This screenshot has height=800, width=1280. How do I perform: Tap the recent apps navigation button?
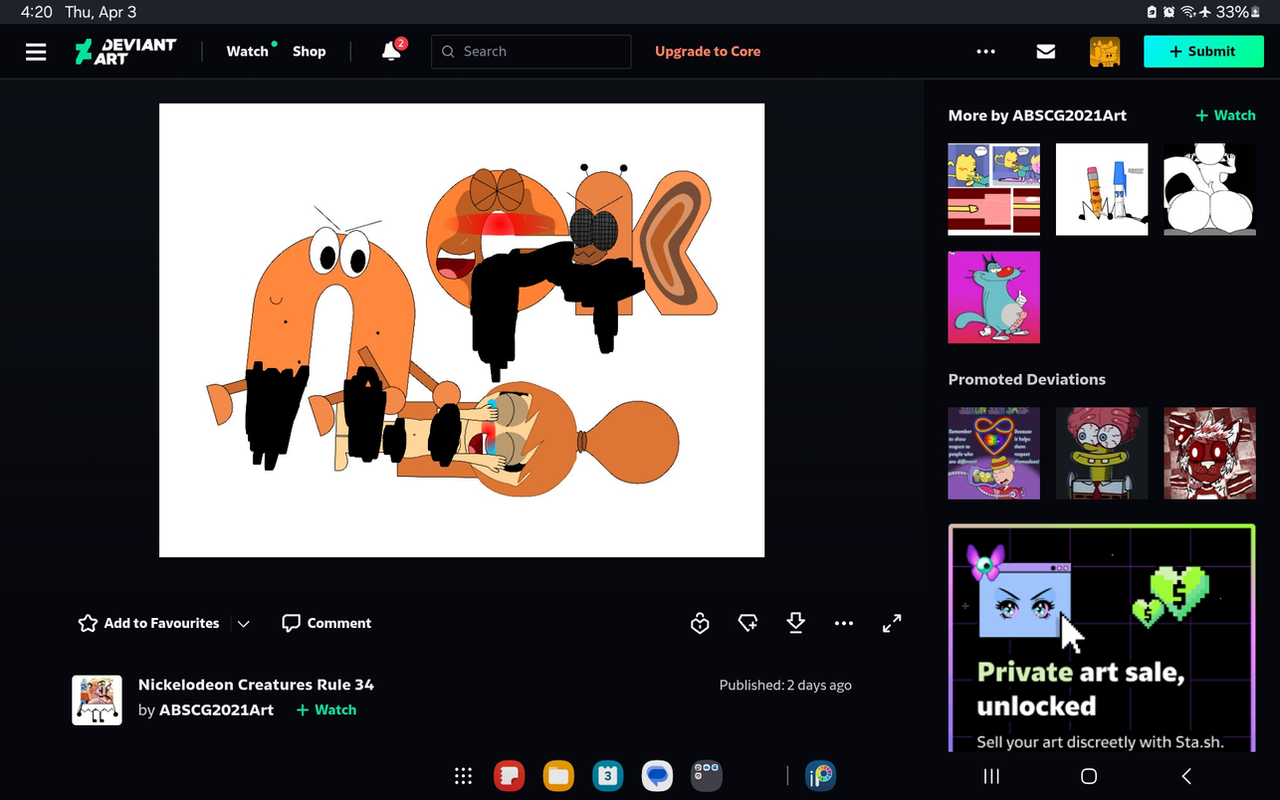(992, 776)
